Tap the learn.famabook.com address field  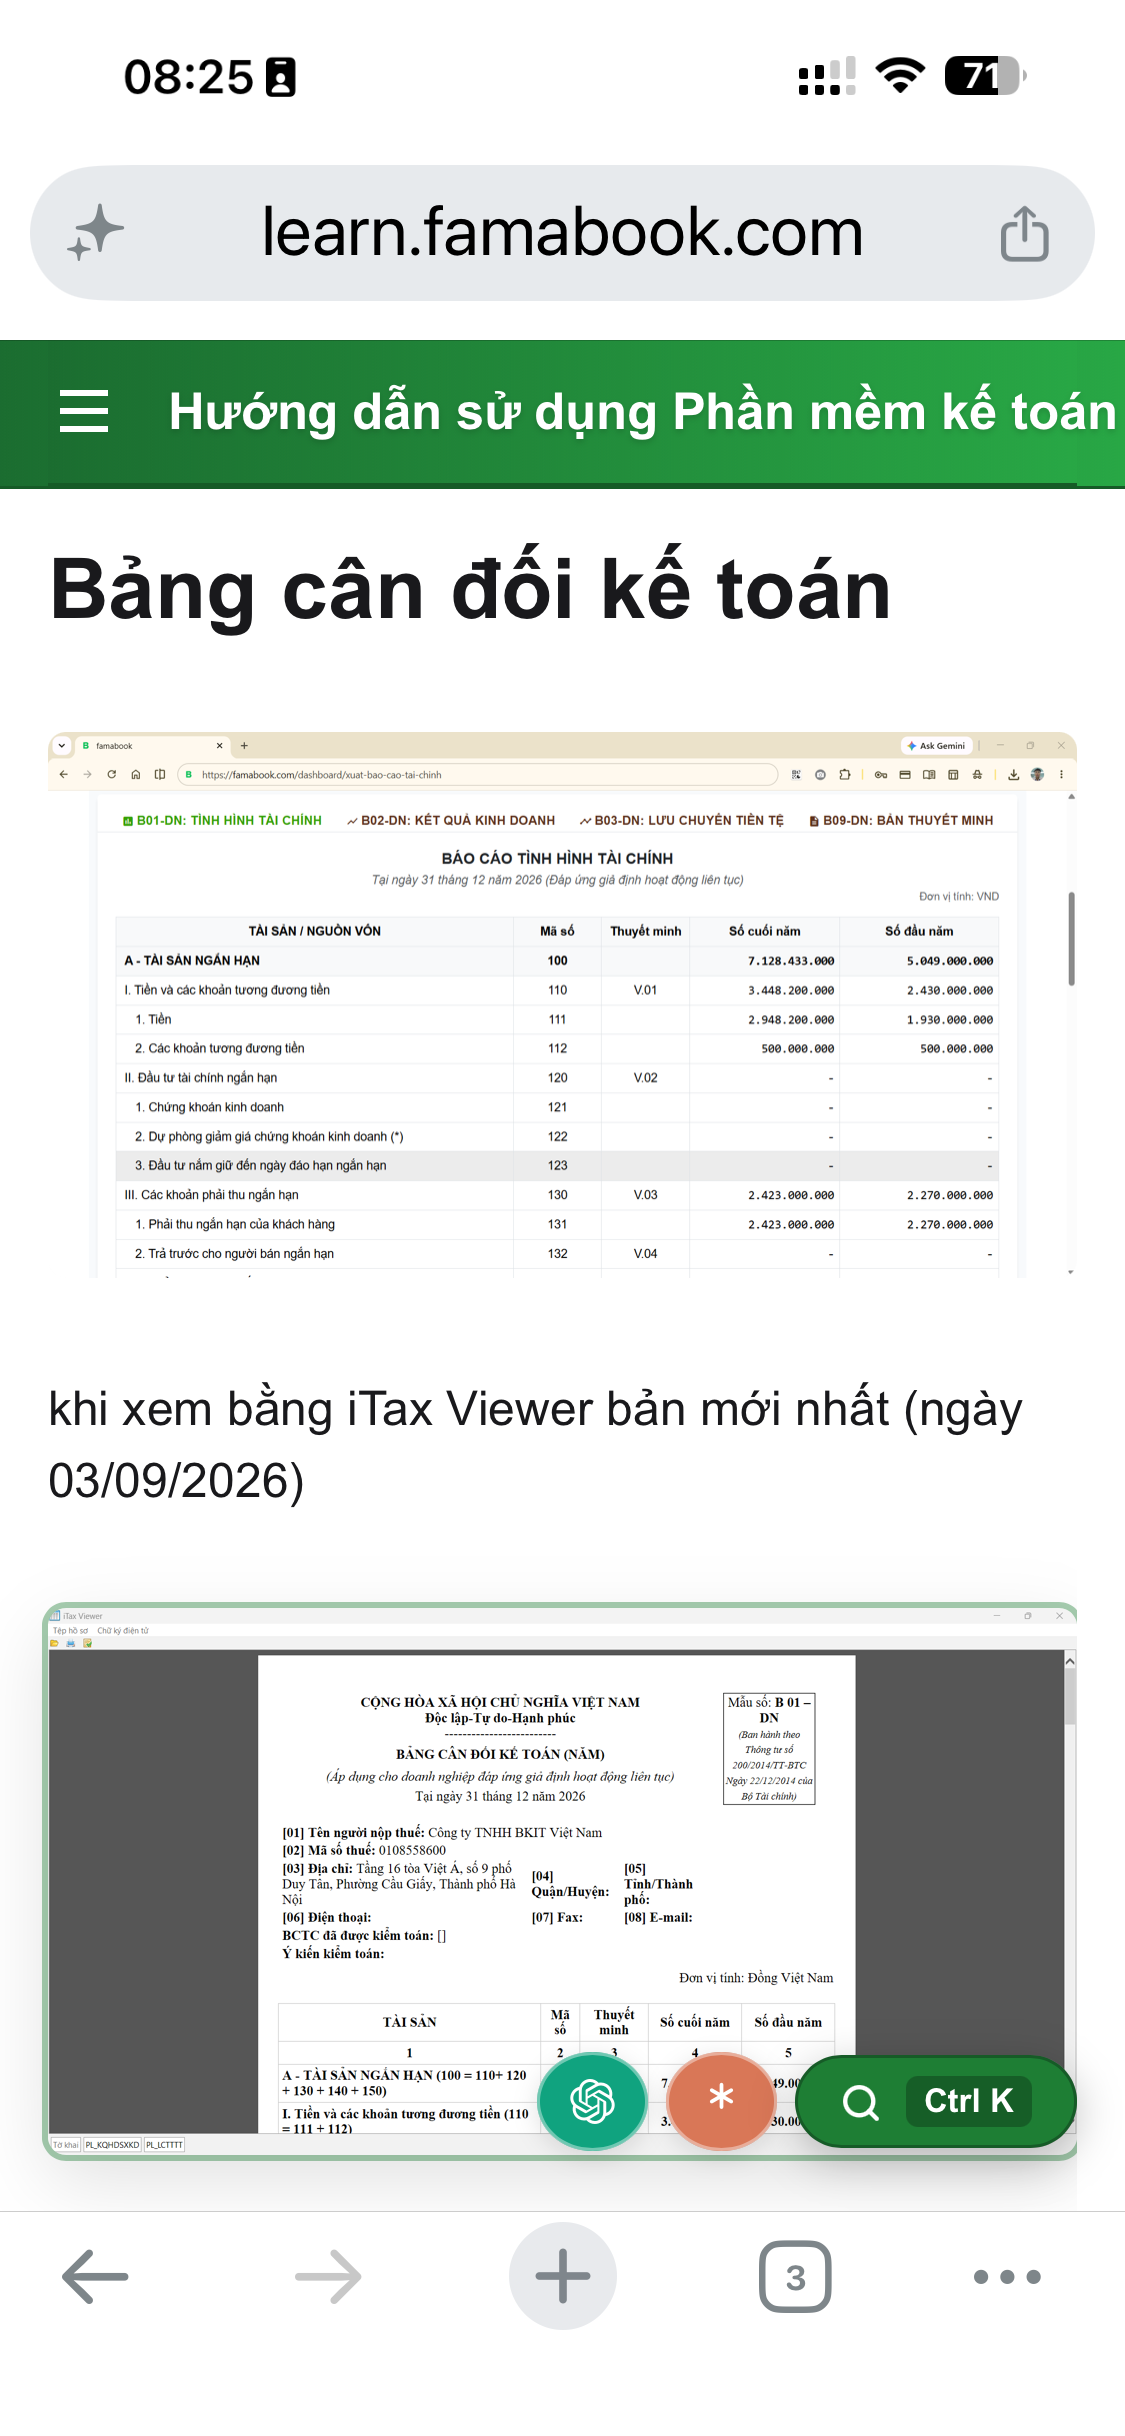click(562, 233)
